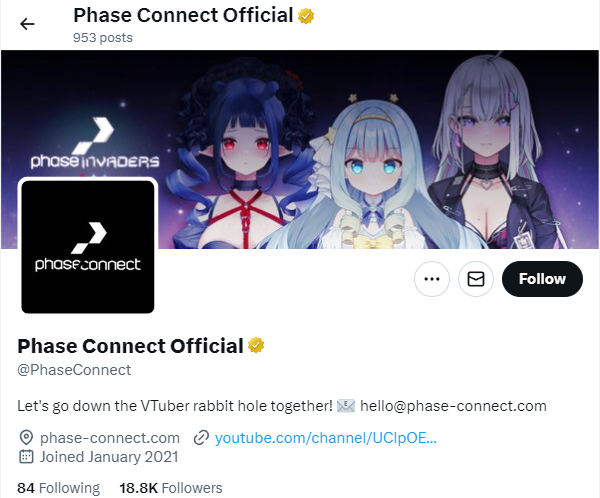Screen dimensions: 600x498
Task: Click the location pin icon
Action: point(26,438)
